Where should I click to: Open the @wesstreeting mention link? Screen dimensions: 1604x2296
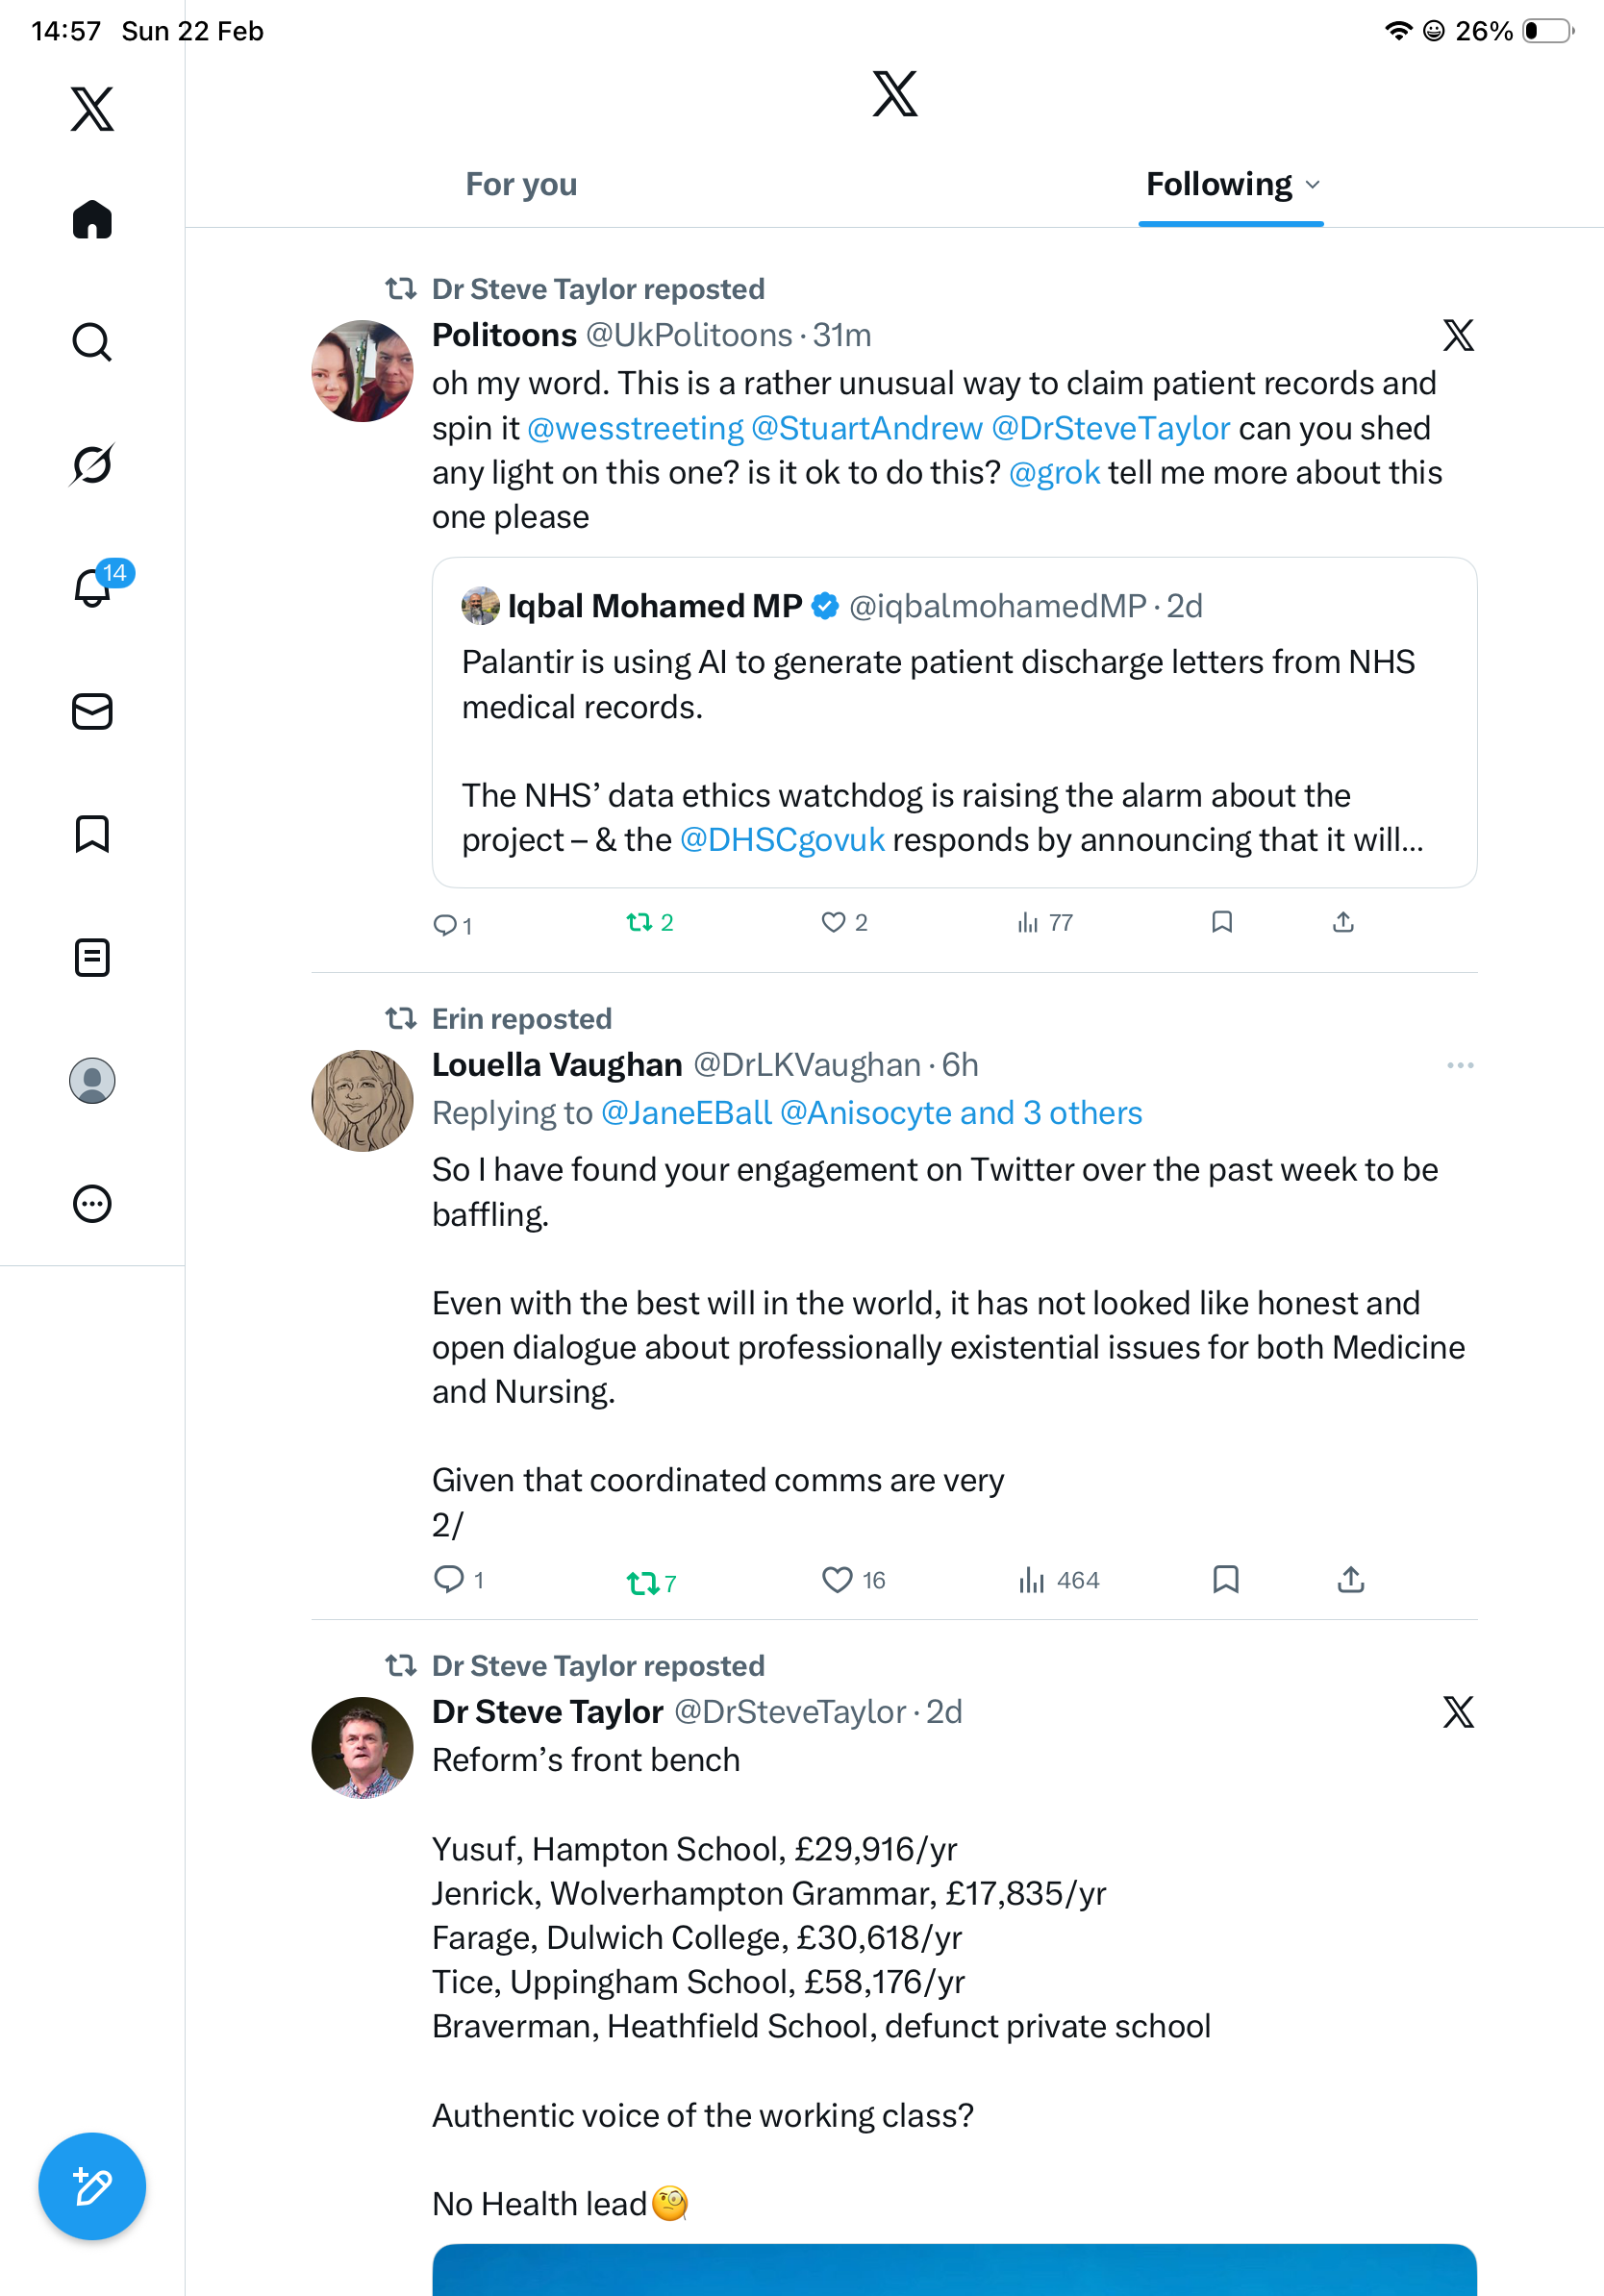[x=635, y=428]
